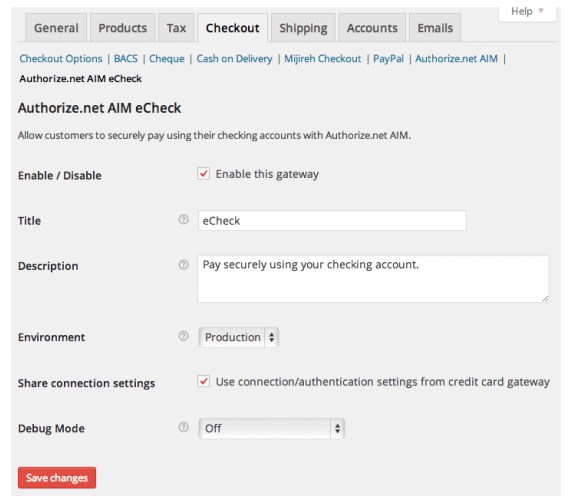Click the 'Share connection settings' label
Image resolution: width=571 pixels, height=503 pixels.
[87, 383]
